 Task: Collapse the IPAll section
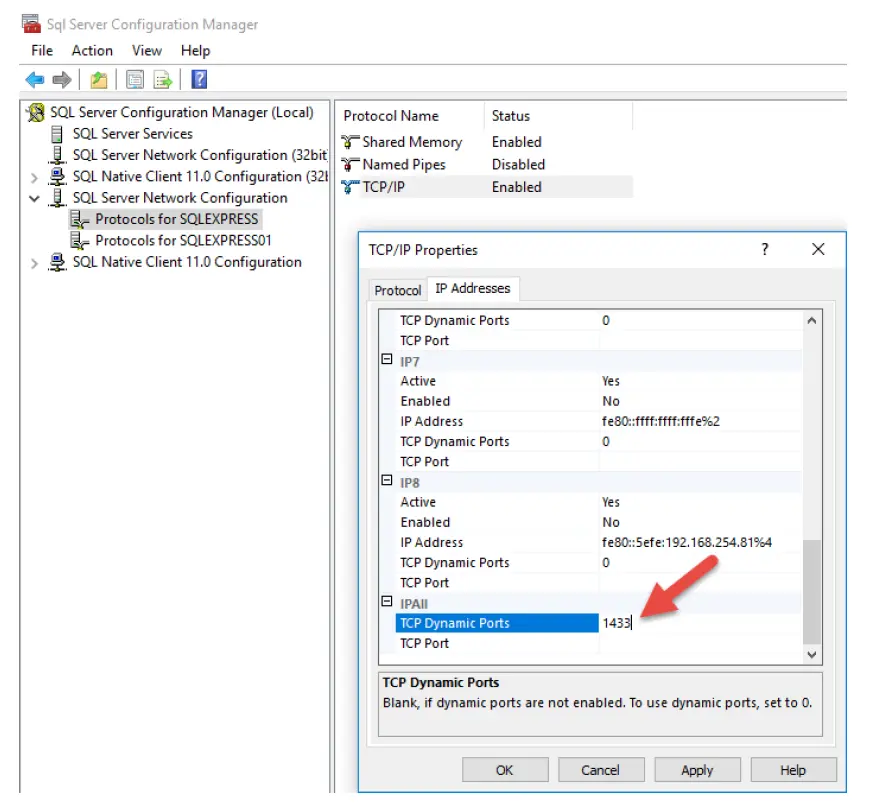click(x=386, y=602)
